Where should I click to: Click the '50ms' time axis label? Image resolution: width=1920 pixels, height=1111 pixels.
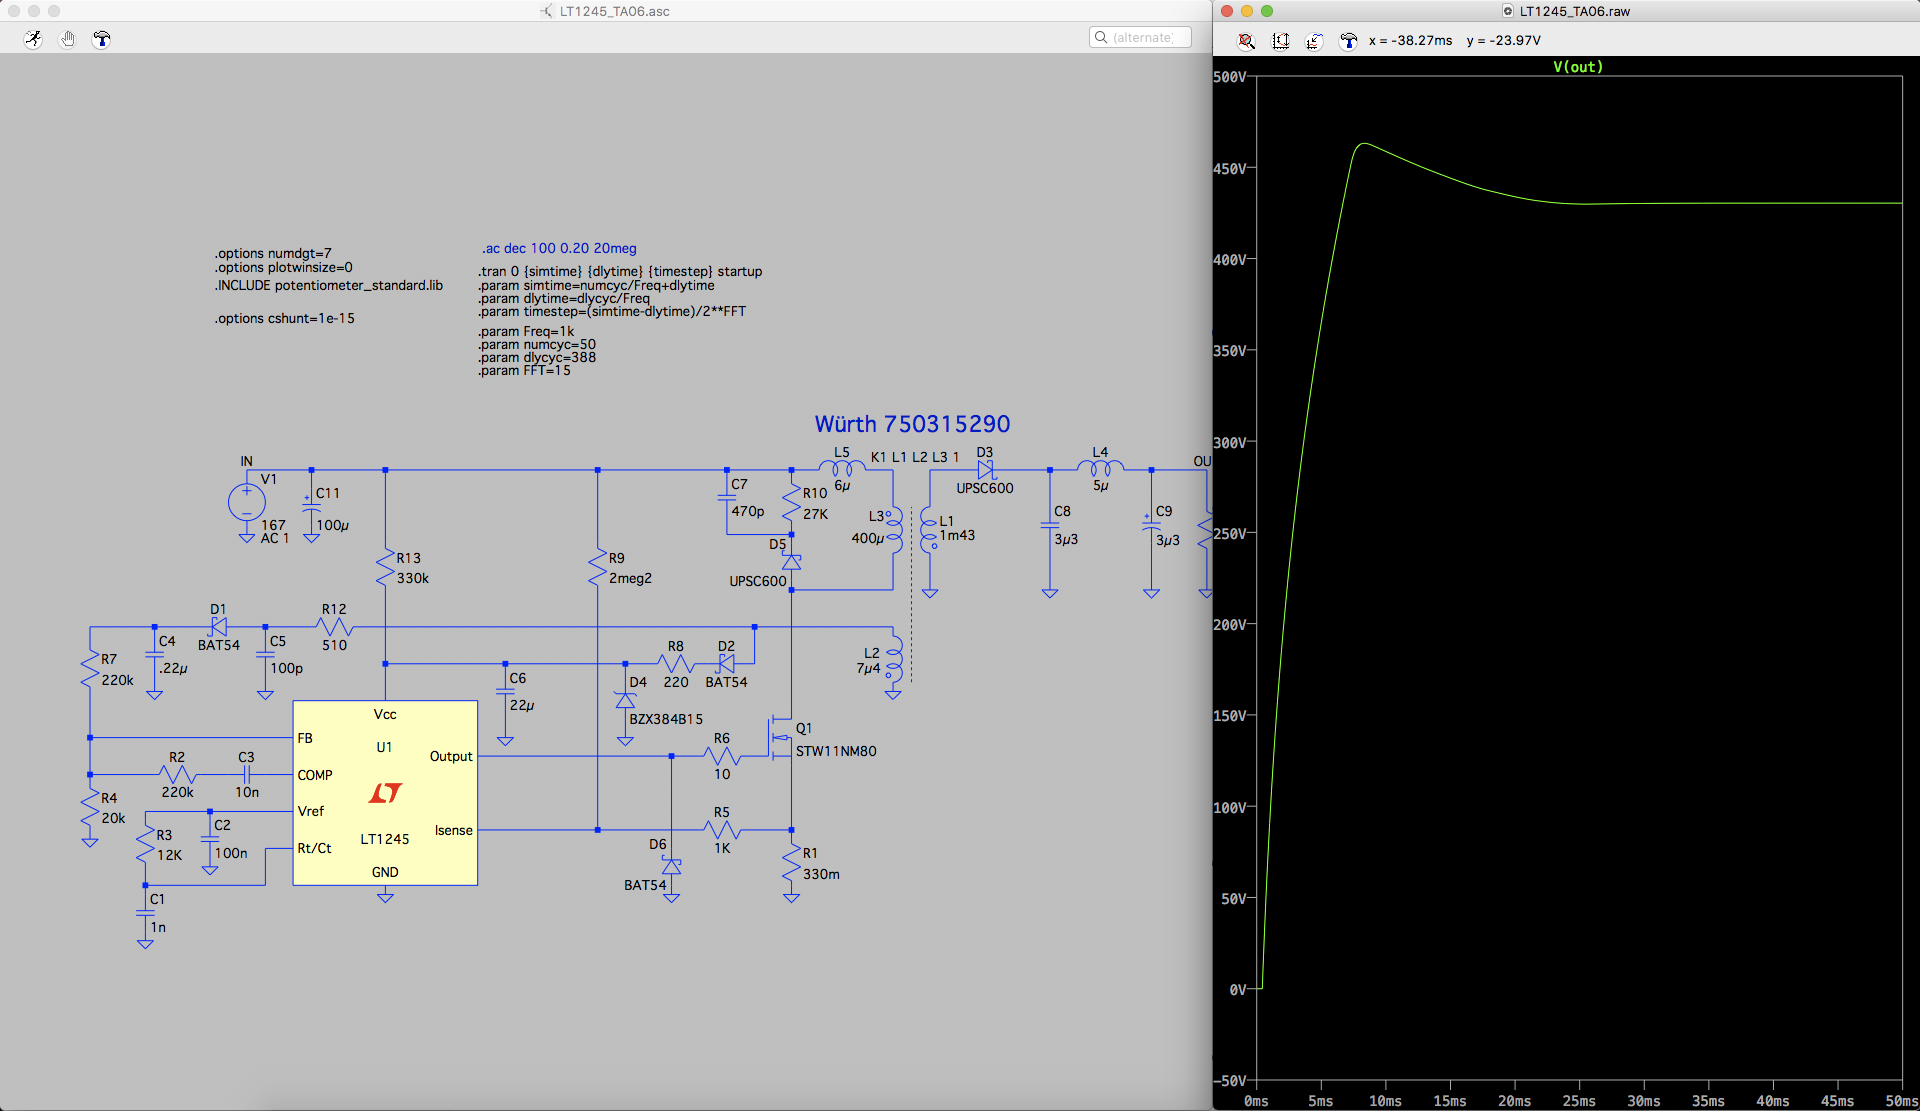pos(1901,1101)
